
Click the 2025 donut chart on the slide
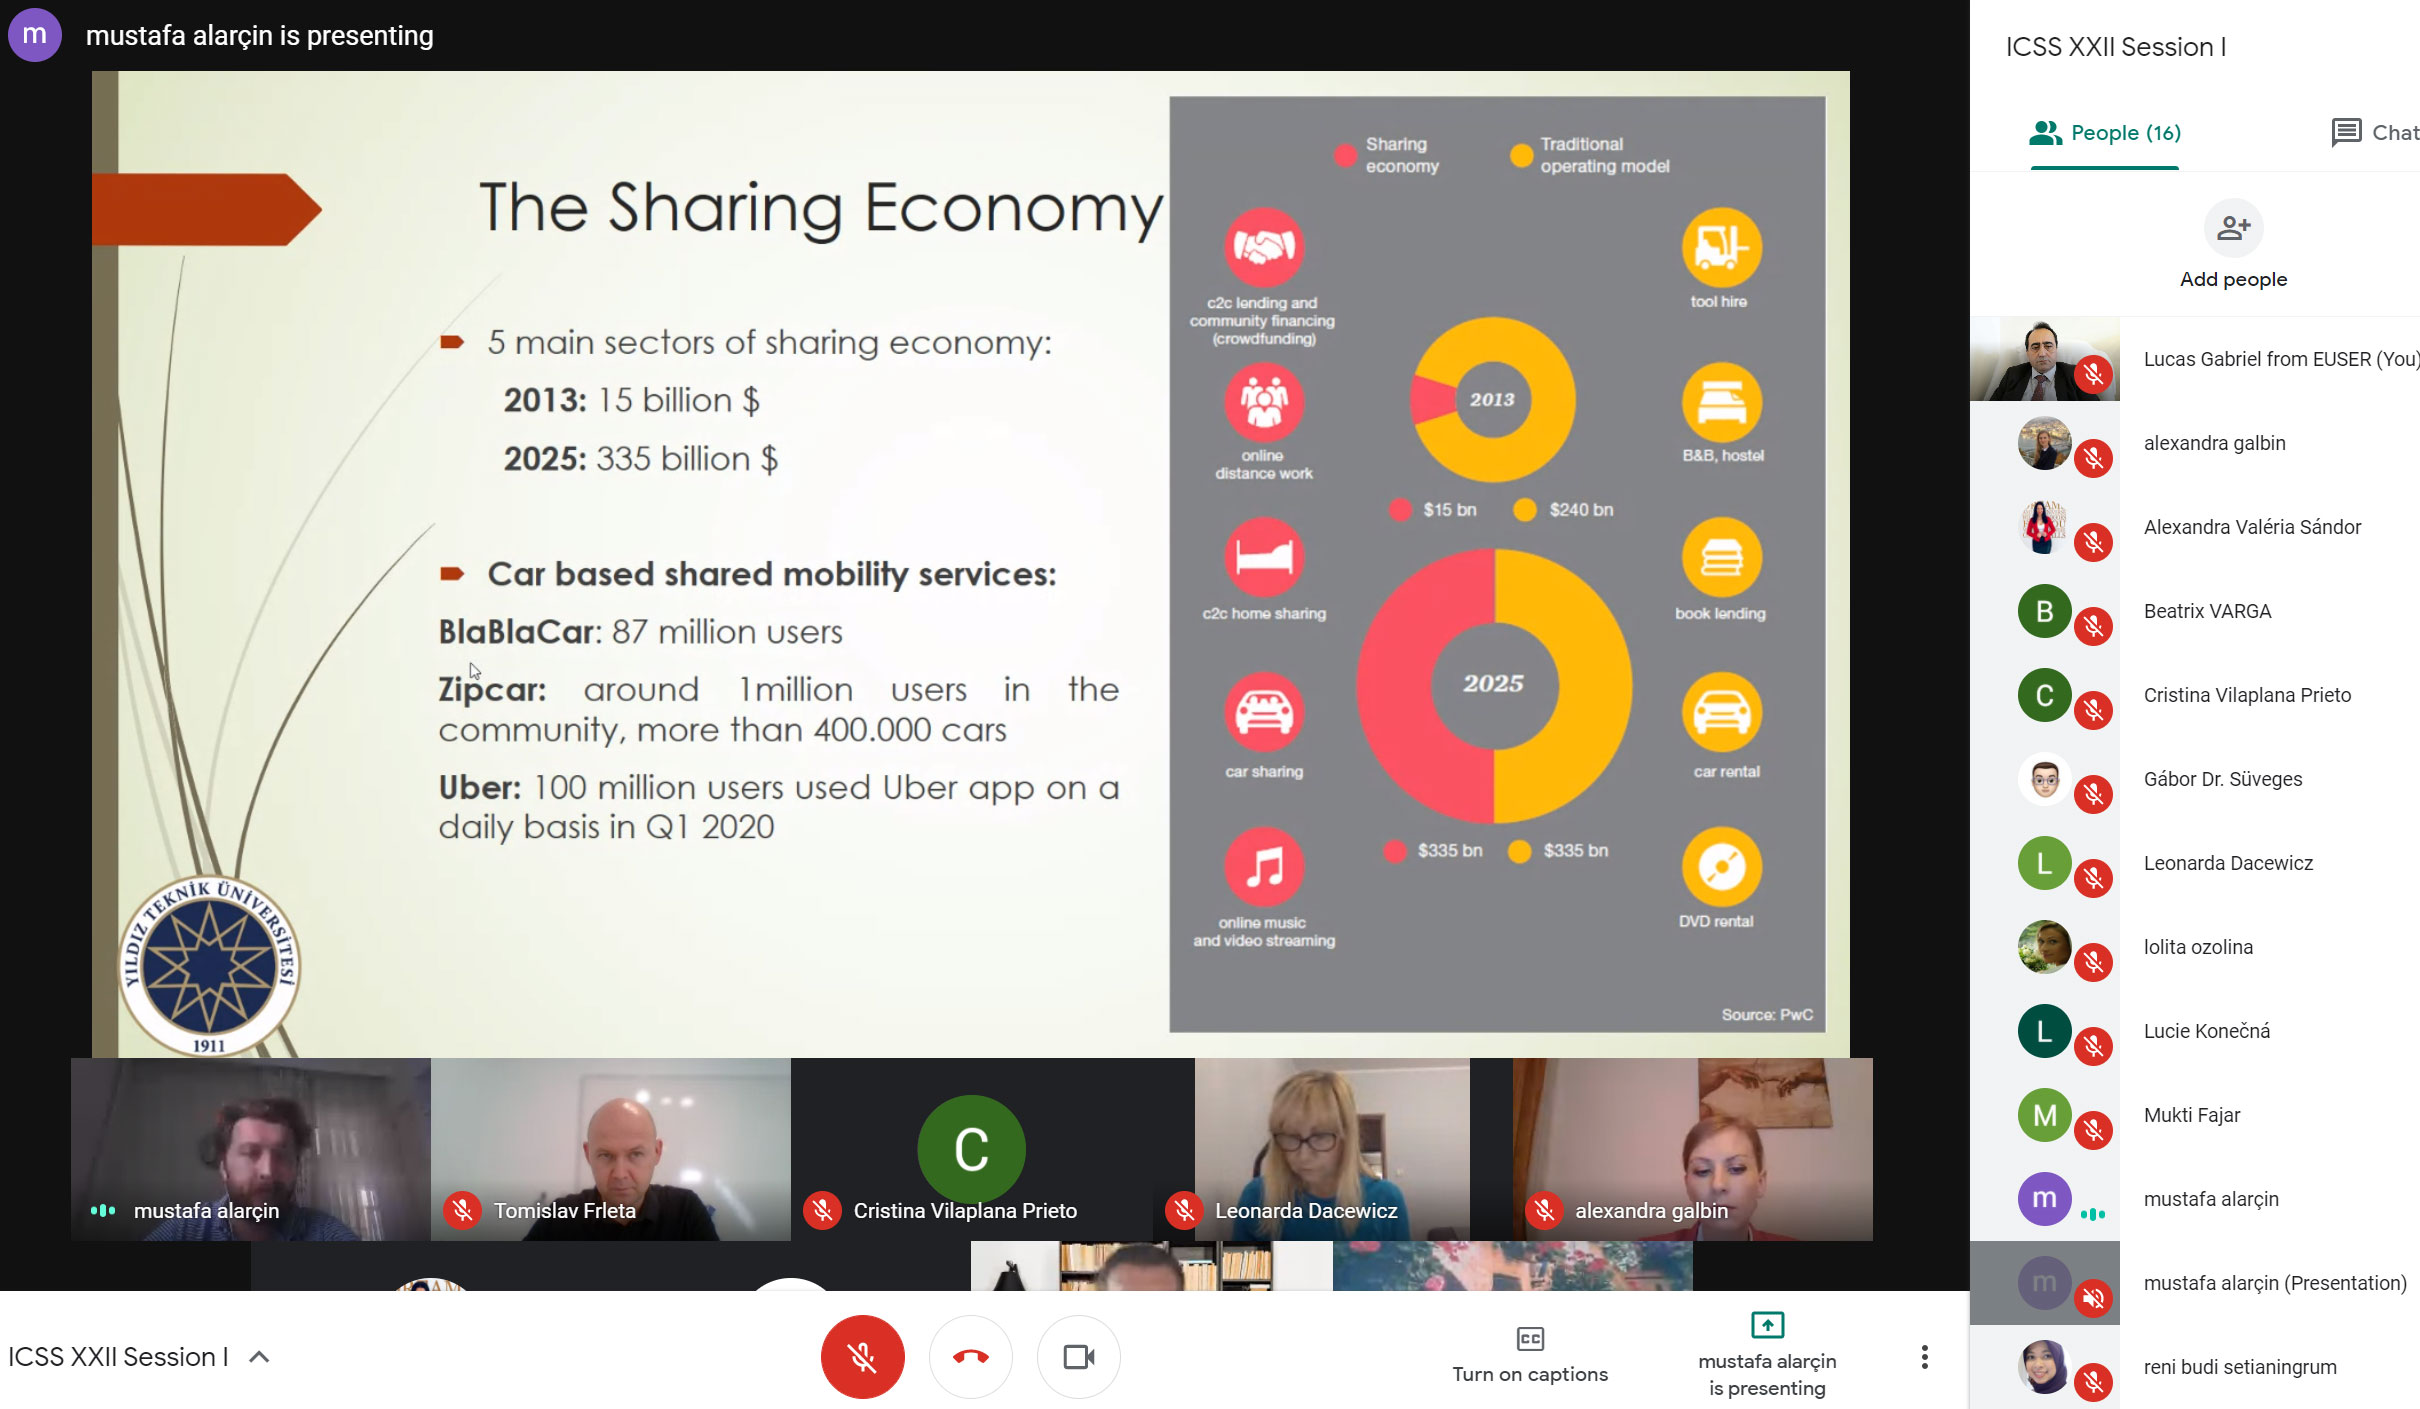1493,685
